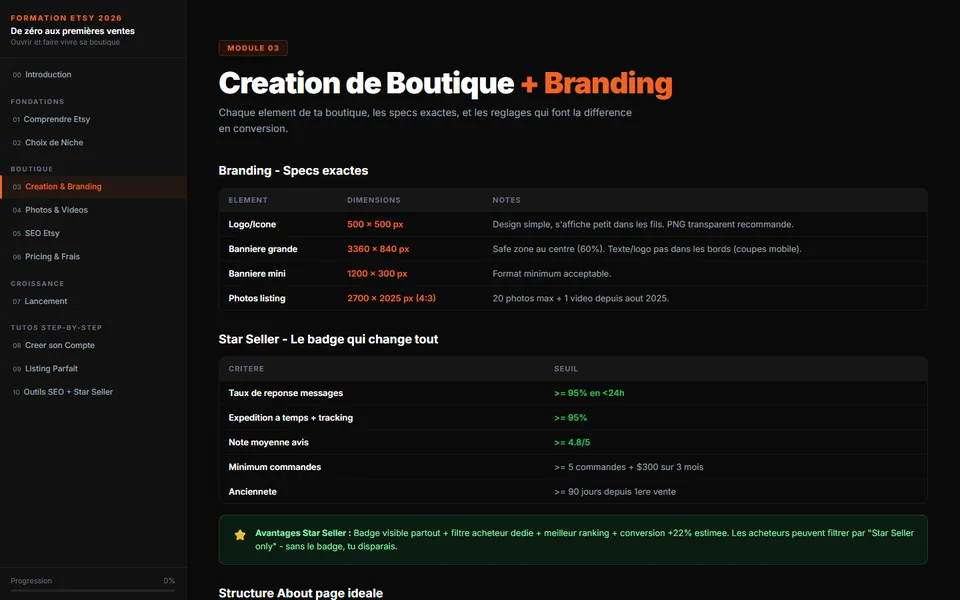Screen dimensions: 960x600
Task: Click the NOTES column header
Action: 506,200
